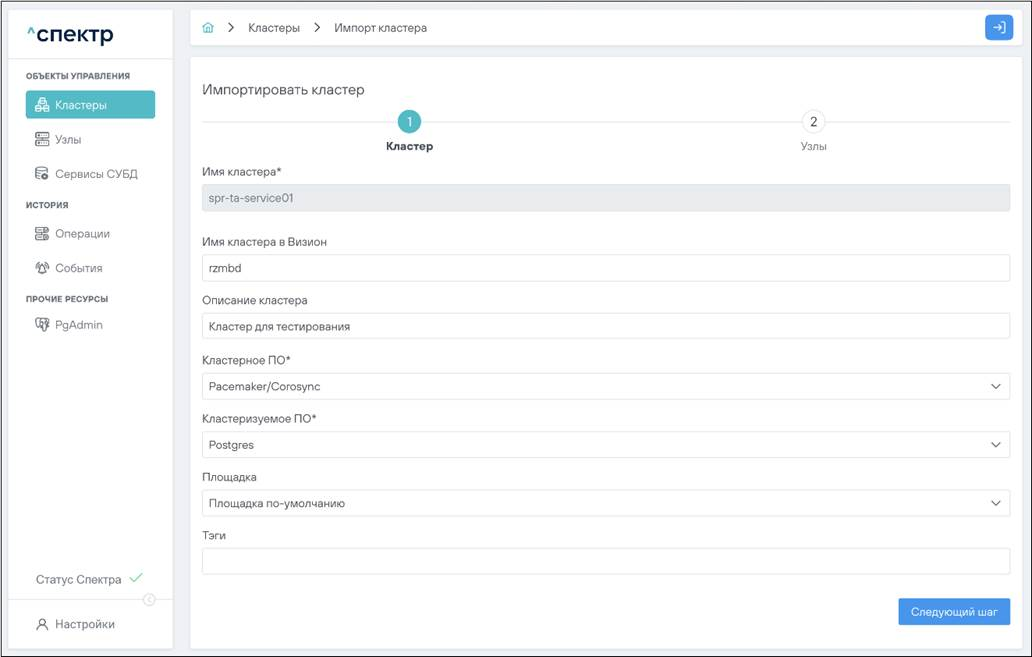Click the home icon in breadcrumb
Image resolution: width=1032 pixels, height=657 pixels.
(x=208, y=28)
